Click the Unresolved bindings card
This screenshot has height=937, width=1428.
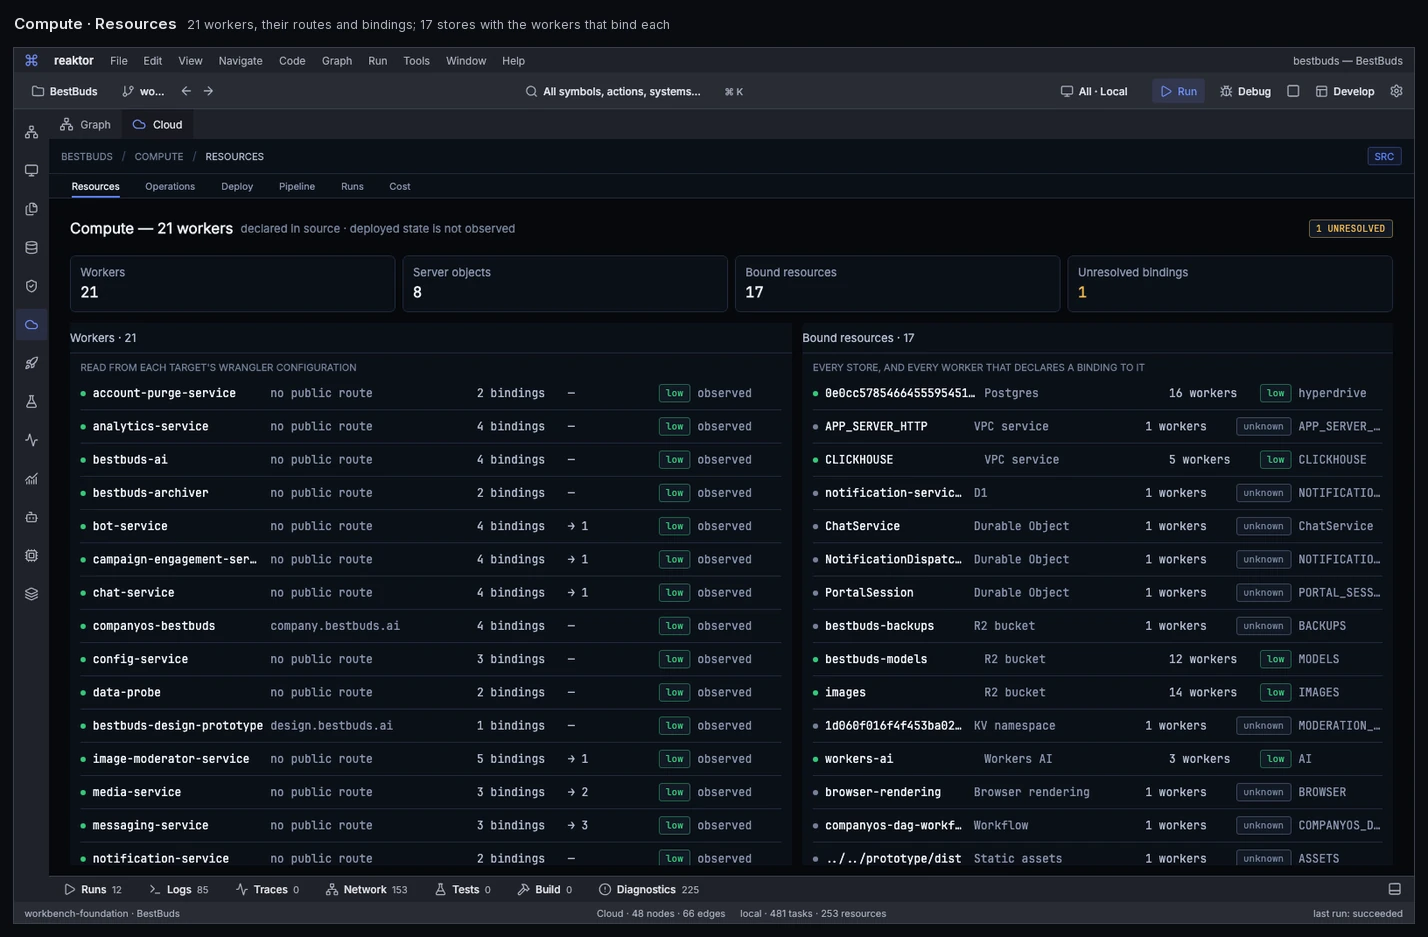(1230, 284)
